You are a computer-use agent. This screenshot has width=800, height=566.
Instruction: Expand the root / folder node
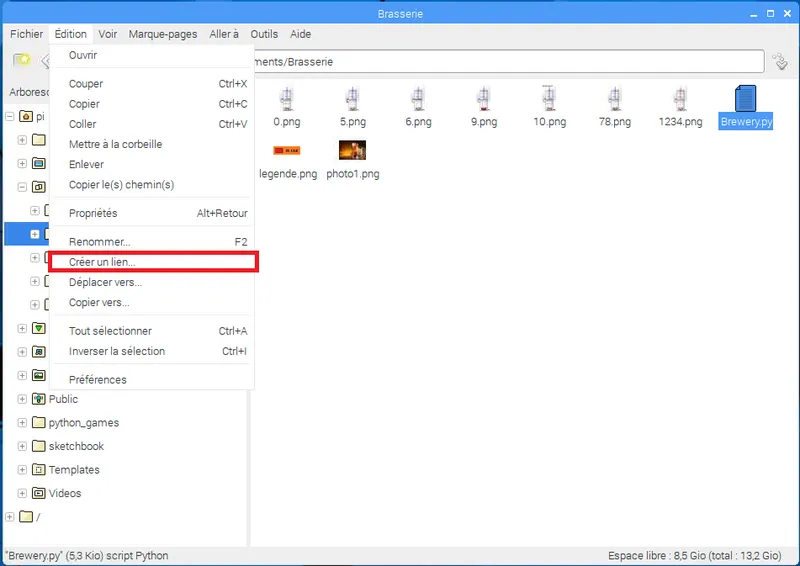[x=10, y=517]
